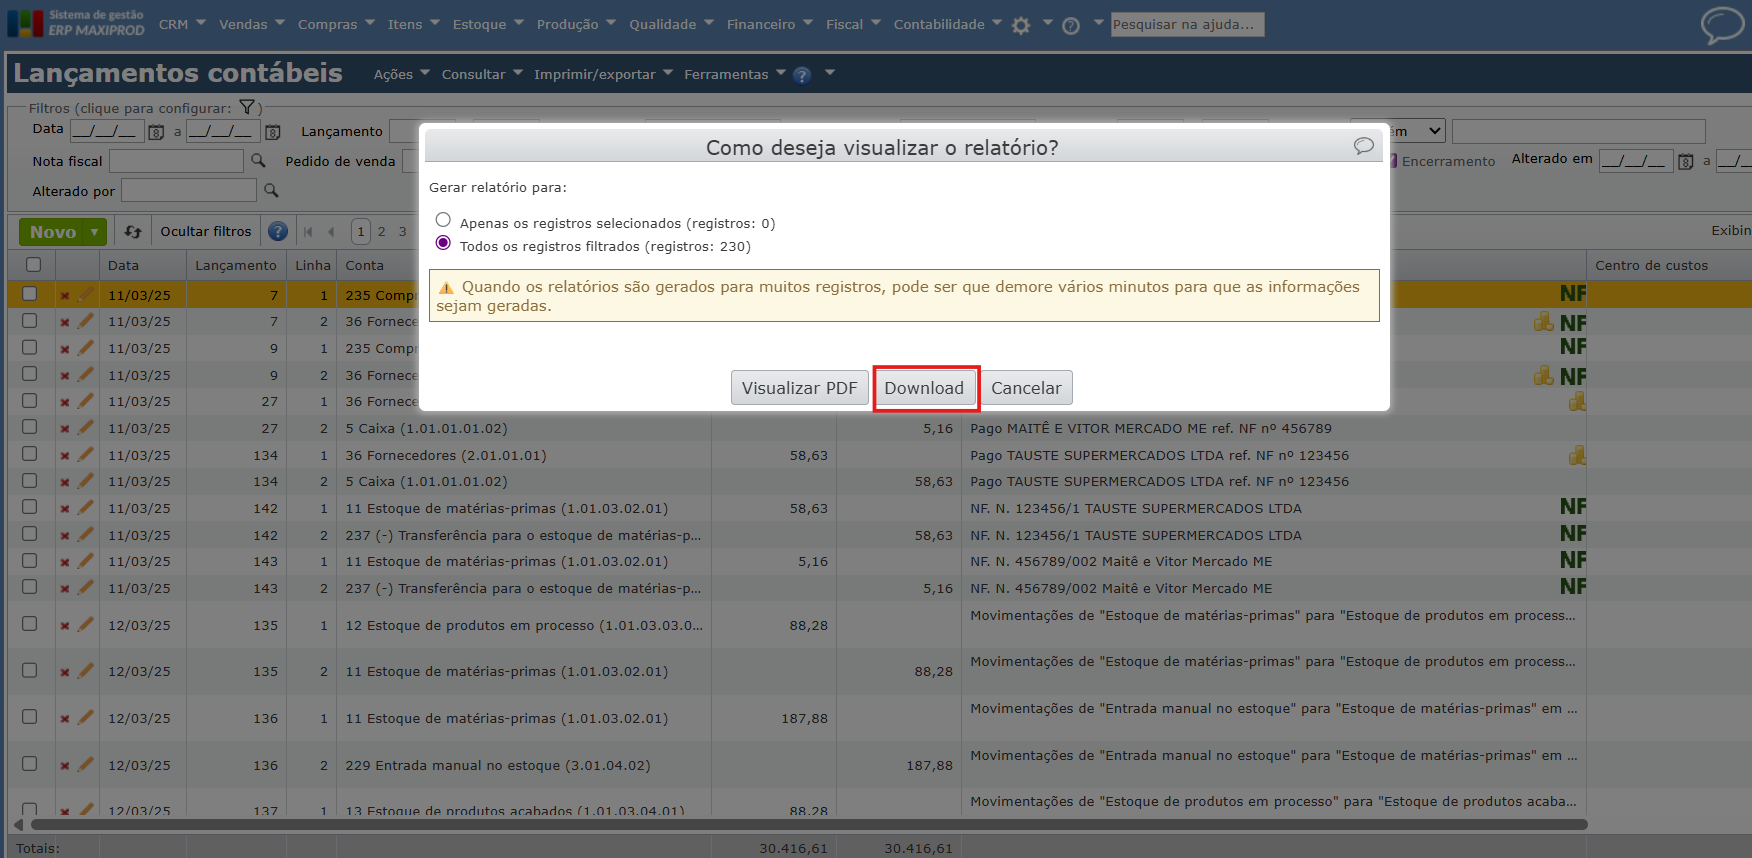Click the funnel icon to configure filters

click(x=247, y=107)
